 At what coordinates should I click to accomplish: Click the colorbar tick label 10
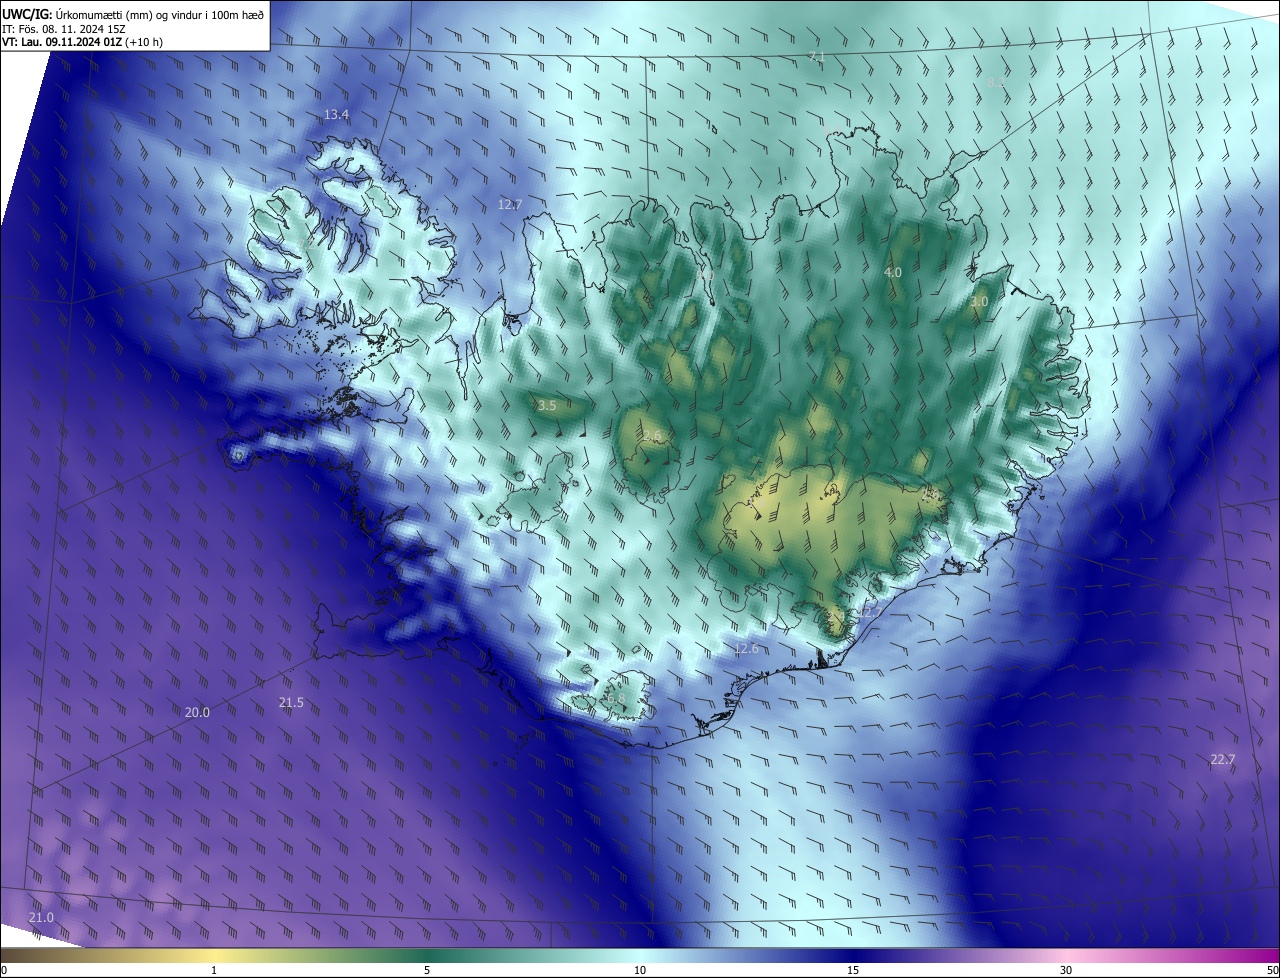pyautogui.click(x=640, y=970)
